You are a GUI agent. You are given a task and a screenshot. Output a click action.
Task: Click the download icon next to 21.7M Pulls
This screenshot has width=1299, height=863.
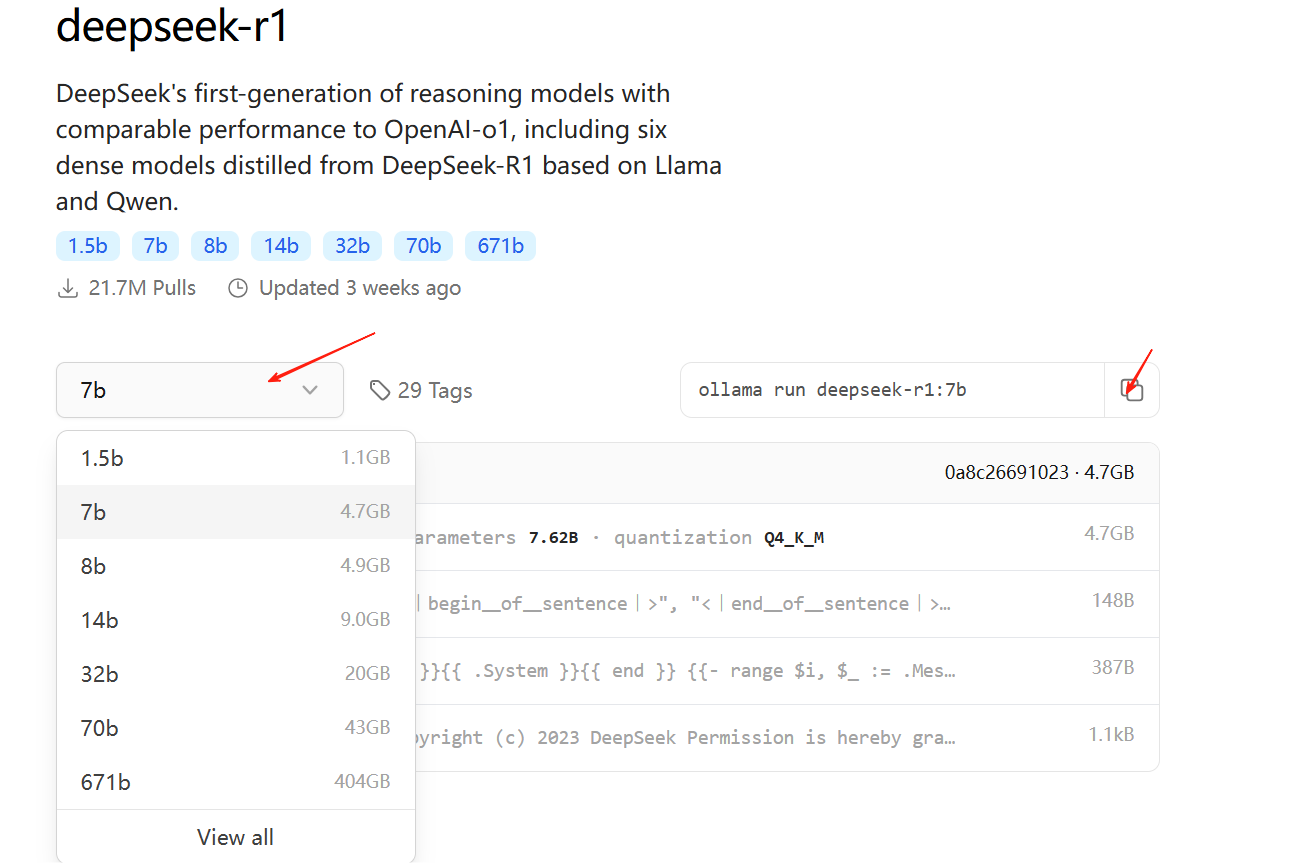[68, 288]
